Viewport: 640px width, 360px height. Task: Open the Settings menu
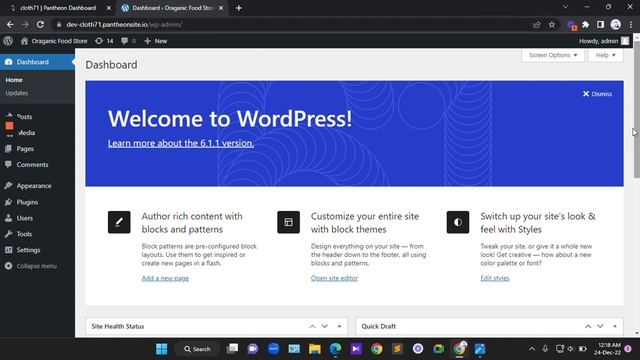pyautogui.click(x=28, y=250)
